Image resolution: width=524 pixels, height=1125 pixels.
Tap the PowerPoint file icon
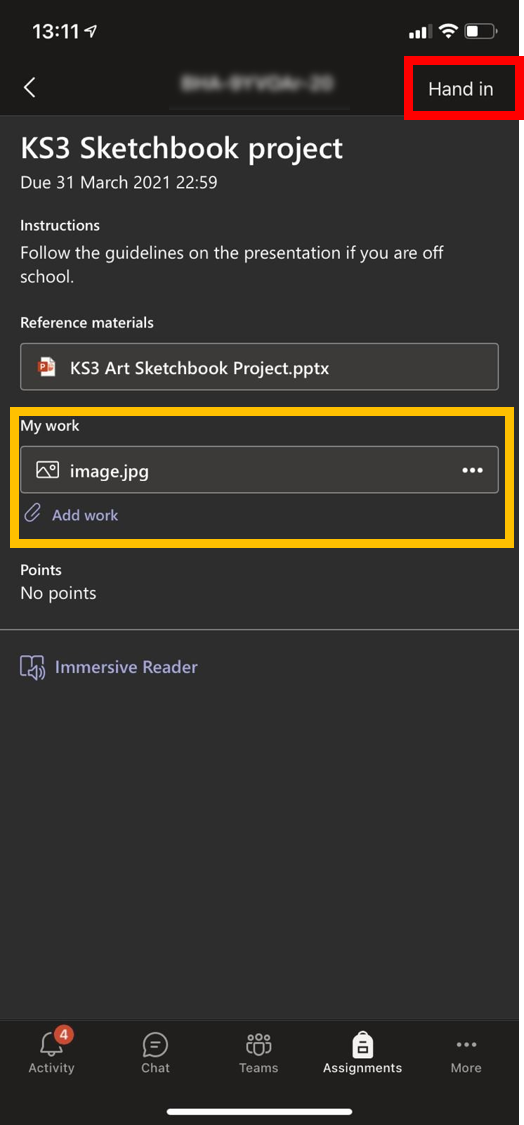pyautogui.click(x=47, y=367)
